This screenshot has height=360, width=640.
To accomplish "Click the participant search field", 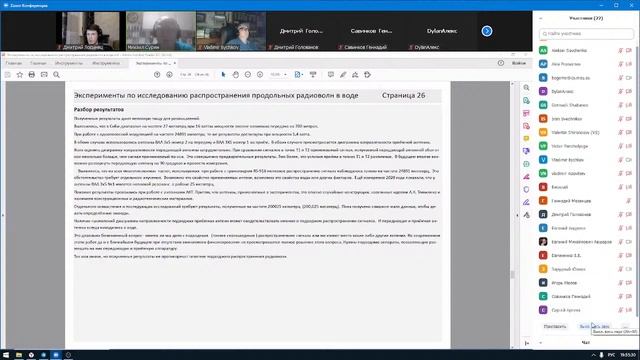I will pos(586,33).
